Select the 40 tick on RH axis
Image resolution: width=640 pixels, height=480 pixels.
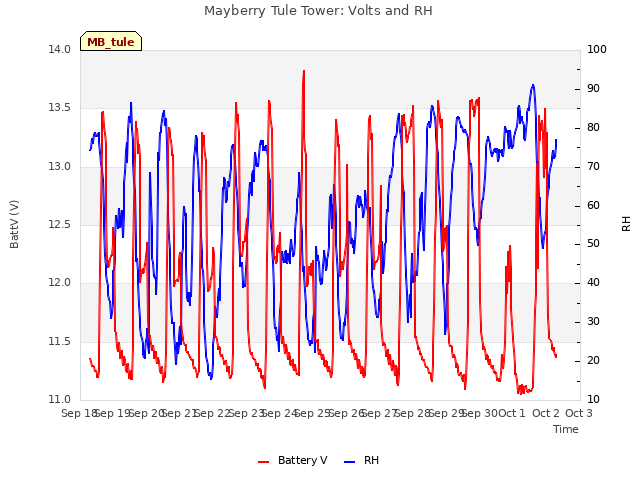coord(593,283)
